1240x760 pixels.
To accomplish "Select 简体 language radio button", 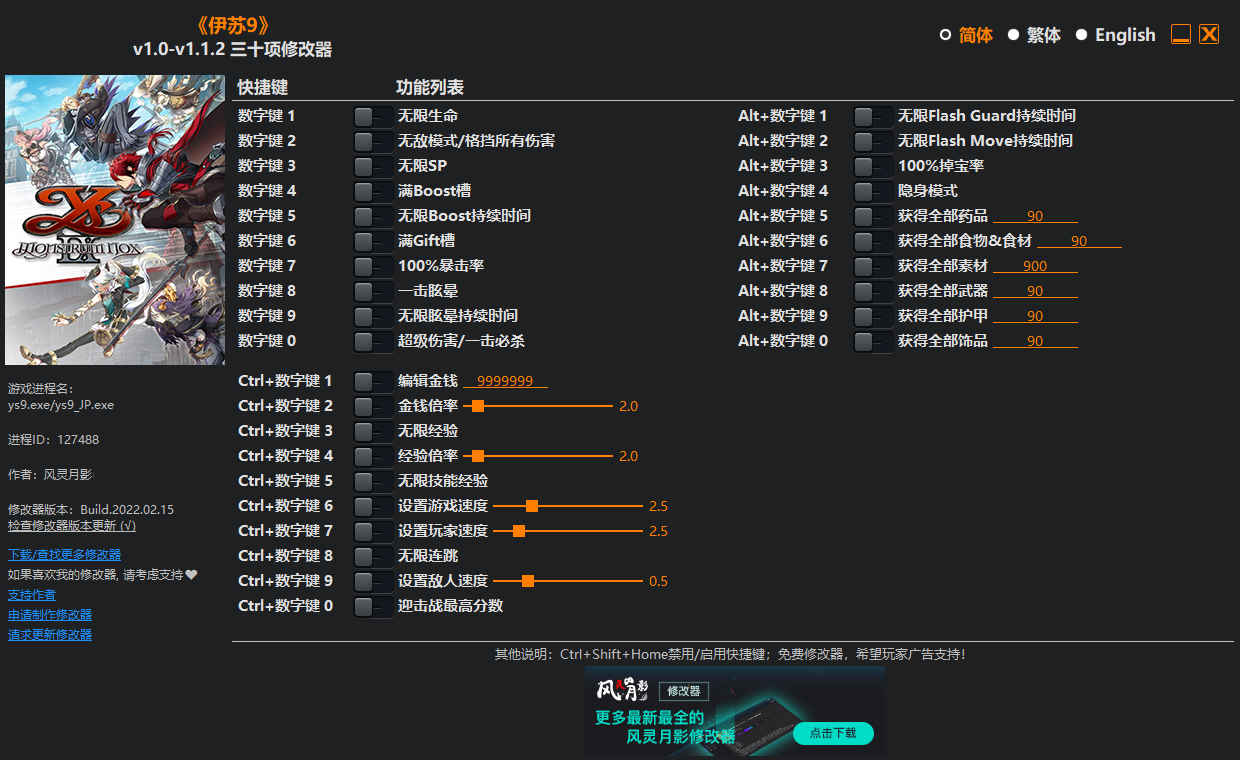I will pos(945,35).
